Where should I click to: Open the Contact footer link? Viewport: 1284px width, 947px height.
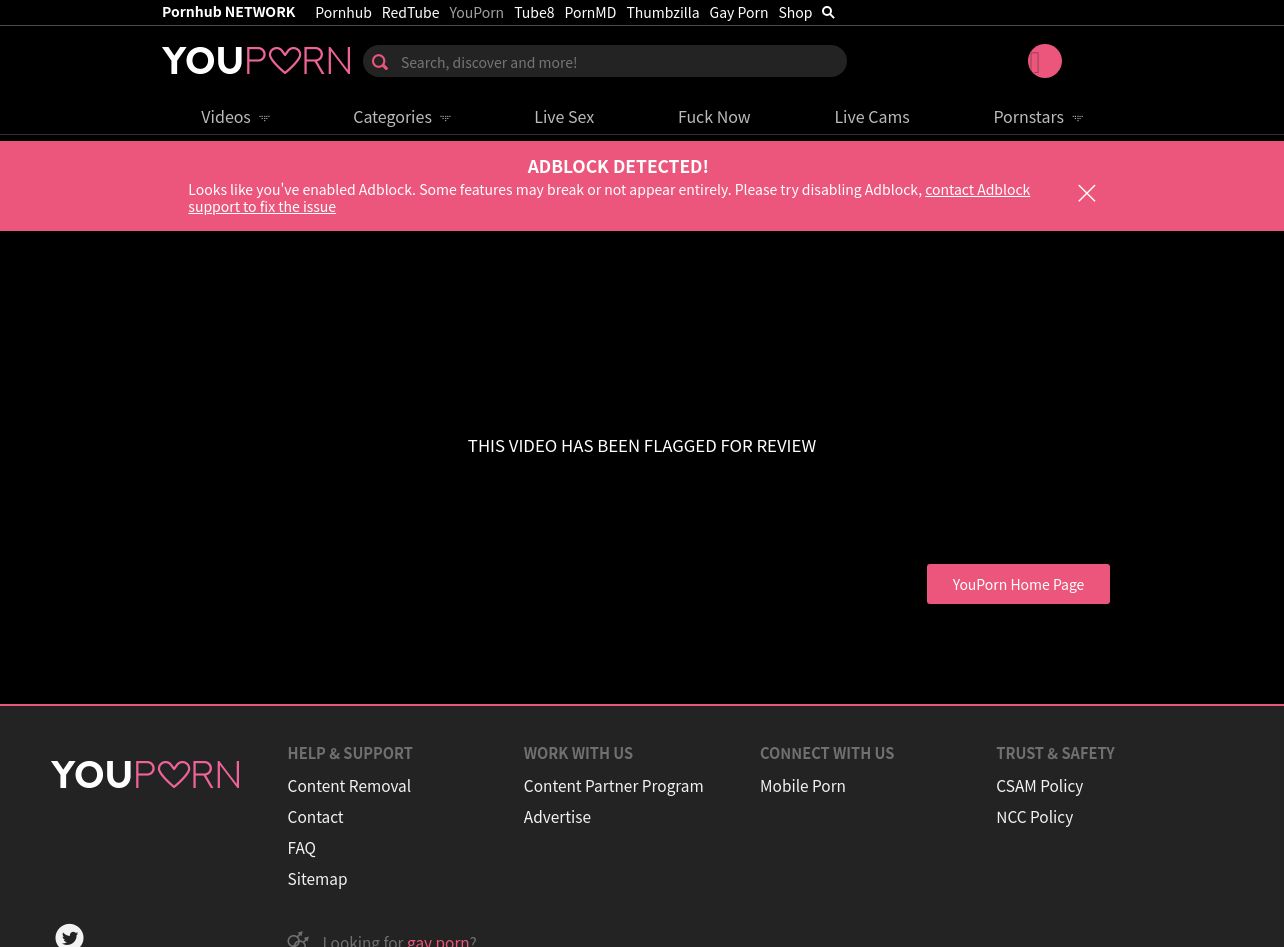pos(315,817)
